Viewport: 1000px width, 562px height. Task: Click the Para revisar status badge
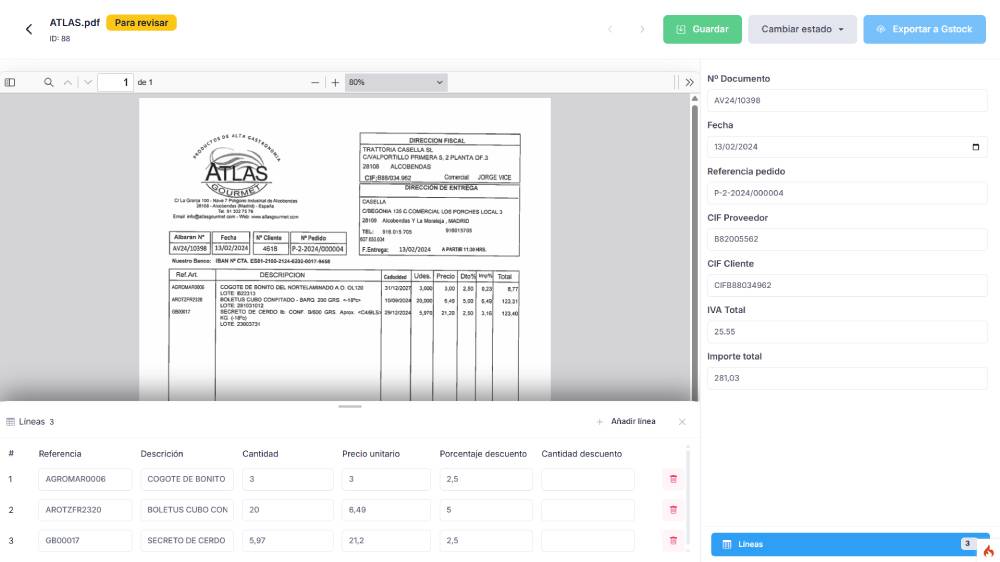[141, 23]
